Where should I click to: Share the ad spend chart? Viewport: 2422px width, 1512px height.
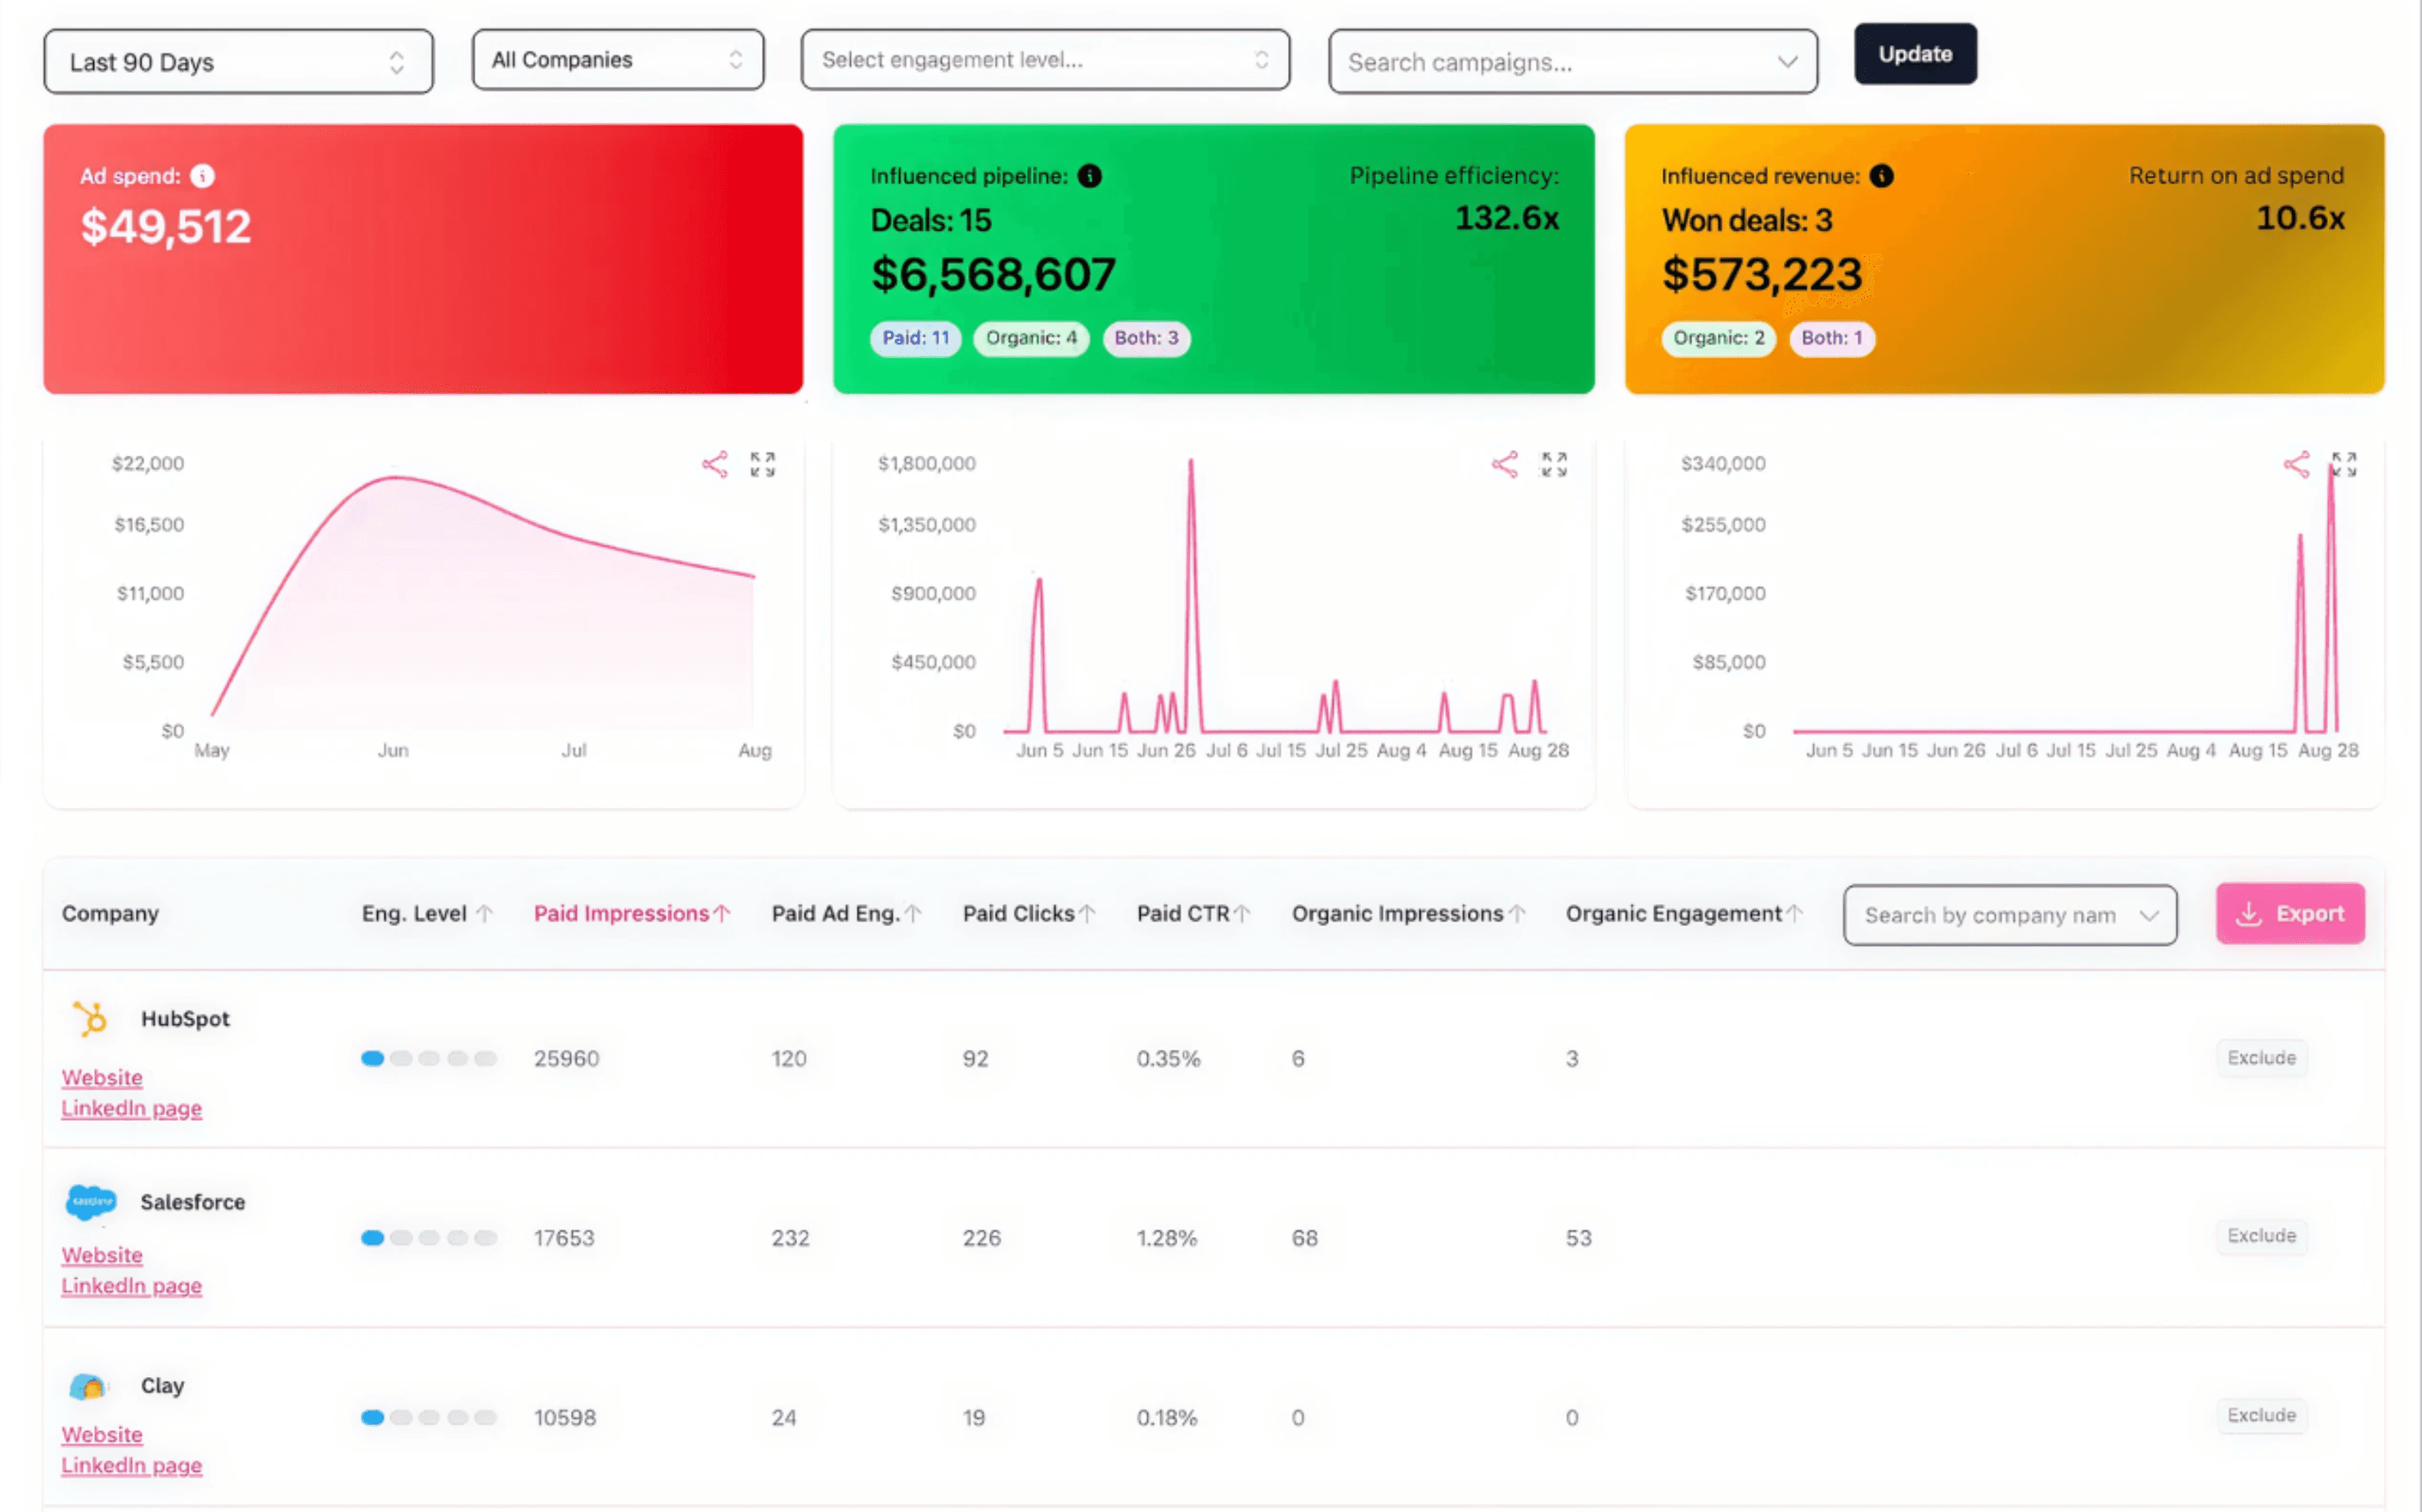[714, 464]
